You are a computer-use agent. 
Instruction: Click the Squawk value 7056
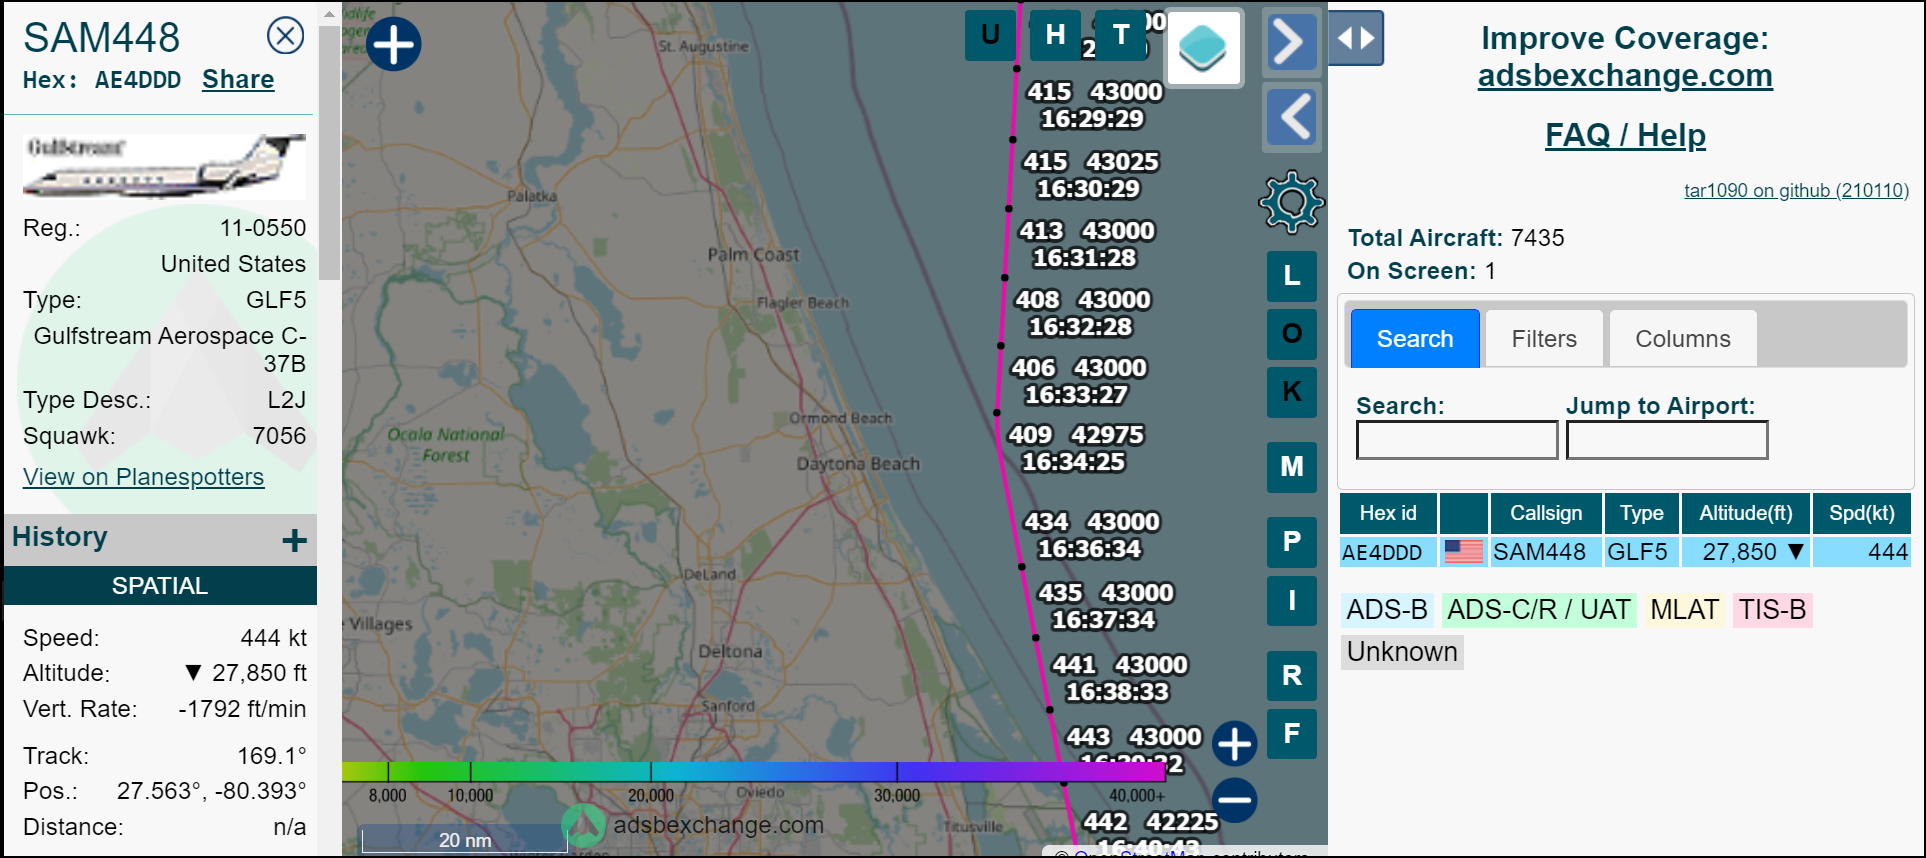280,436
